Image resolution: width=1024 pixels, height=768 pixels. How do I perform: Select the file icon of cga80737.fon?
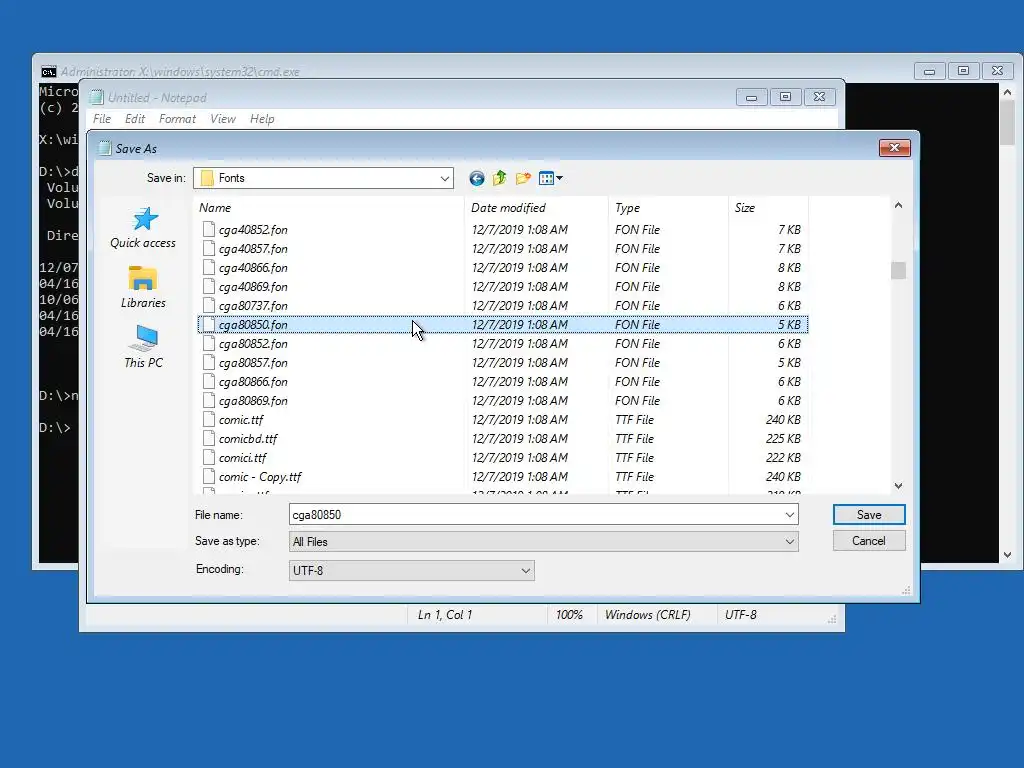(208, 305)
